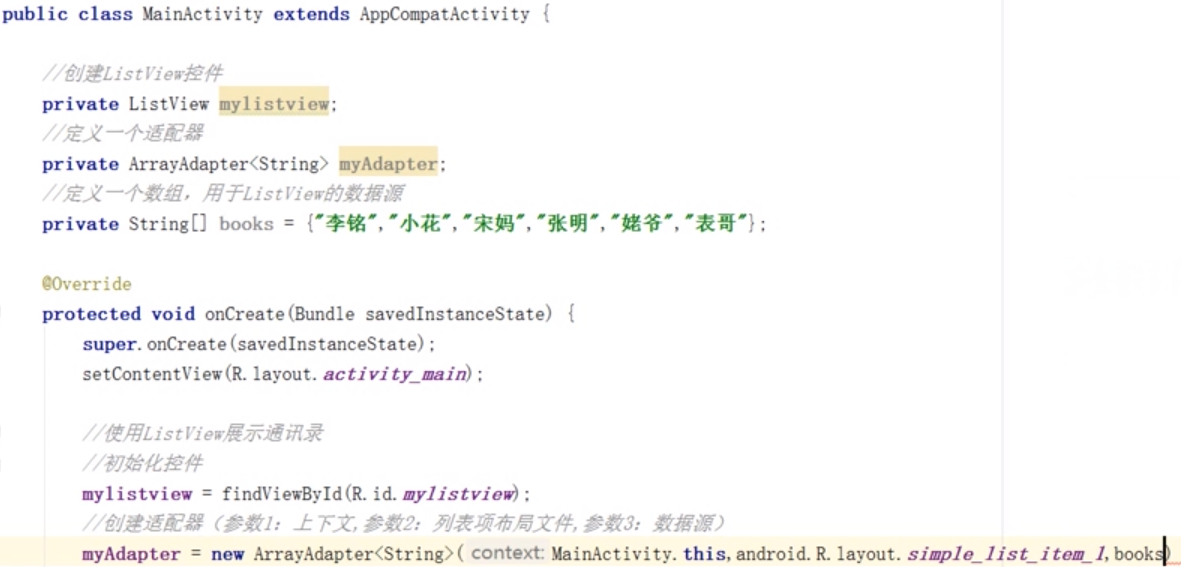Image resolution: width=1181 pixels, height=567 pixels.
Task: Click the AppCompatActivity superclass name
Action: pos(445,15)
